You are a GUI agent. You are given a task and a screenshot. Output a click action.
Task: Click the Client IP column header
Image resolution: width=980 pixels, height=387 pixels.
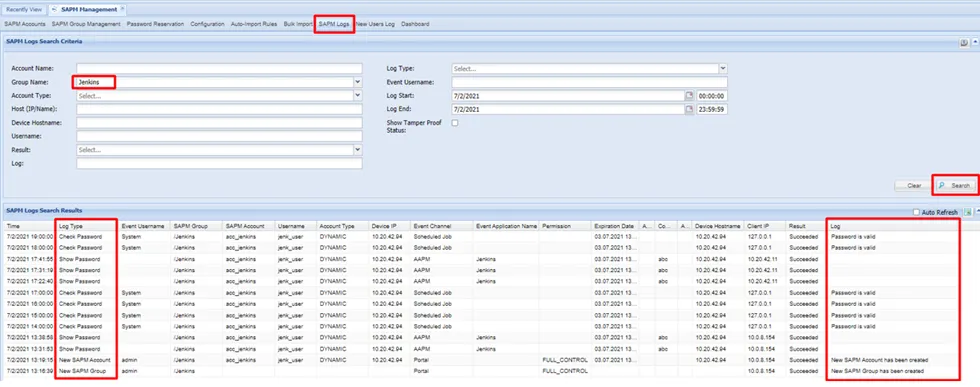pyautogui.click(x=765, y=226)
